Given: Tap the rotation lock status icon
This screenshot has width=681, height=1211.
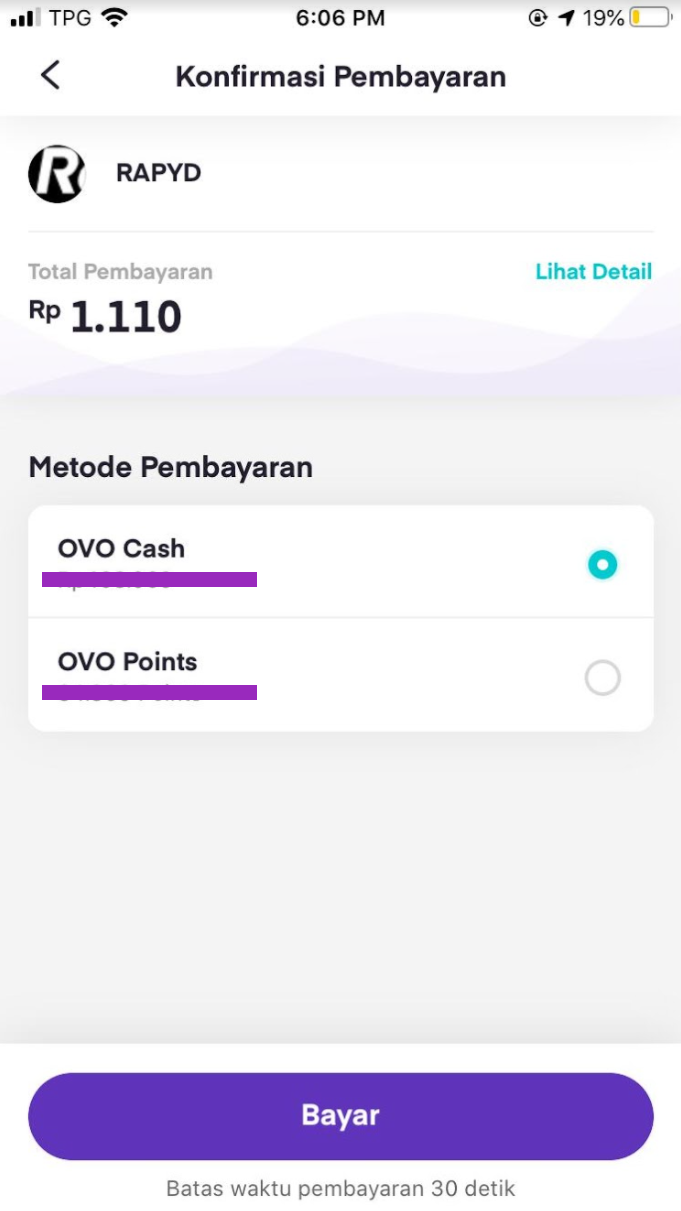Looking at the screenshot, I should click(x=538, y=18).
